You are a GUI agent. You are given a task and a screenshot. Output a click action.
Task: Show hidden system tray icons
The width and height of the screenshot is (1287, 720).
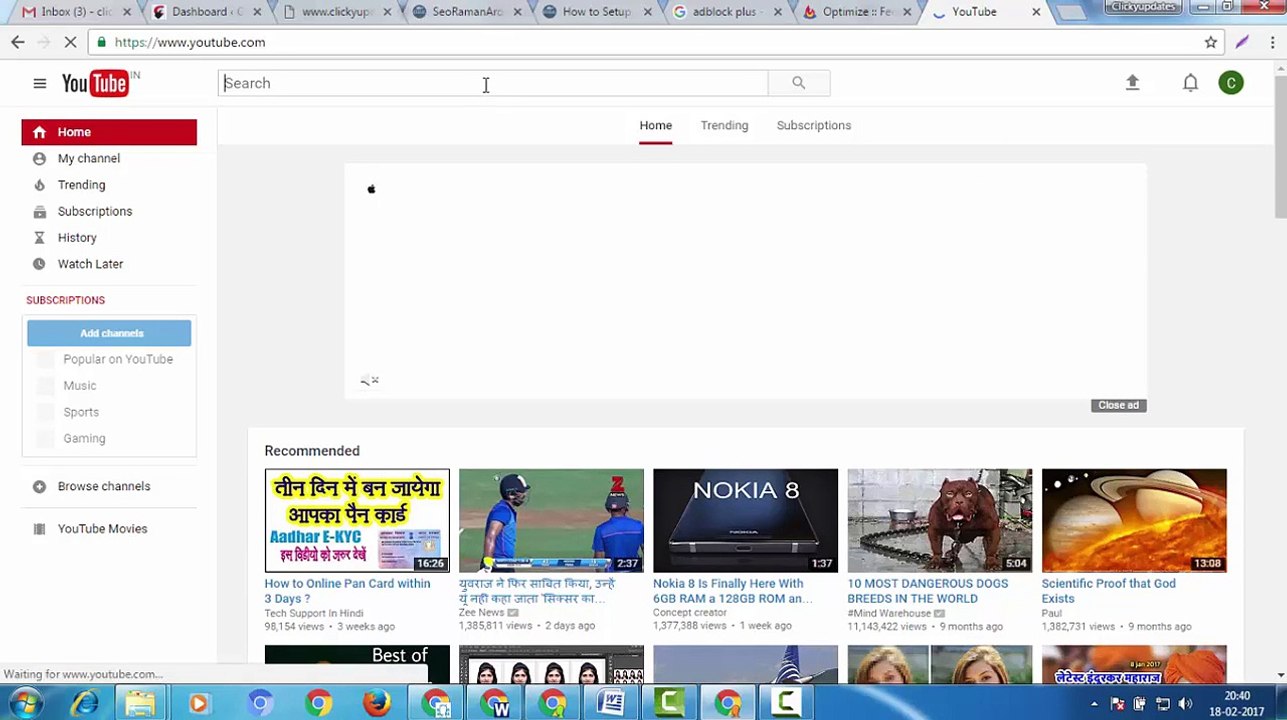[x=1094, y=704]
